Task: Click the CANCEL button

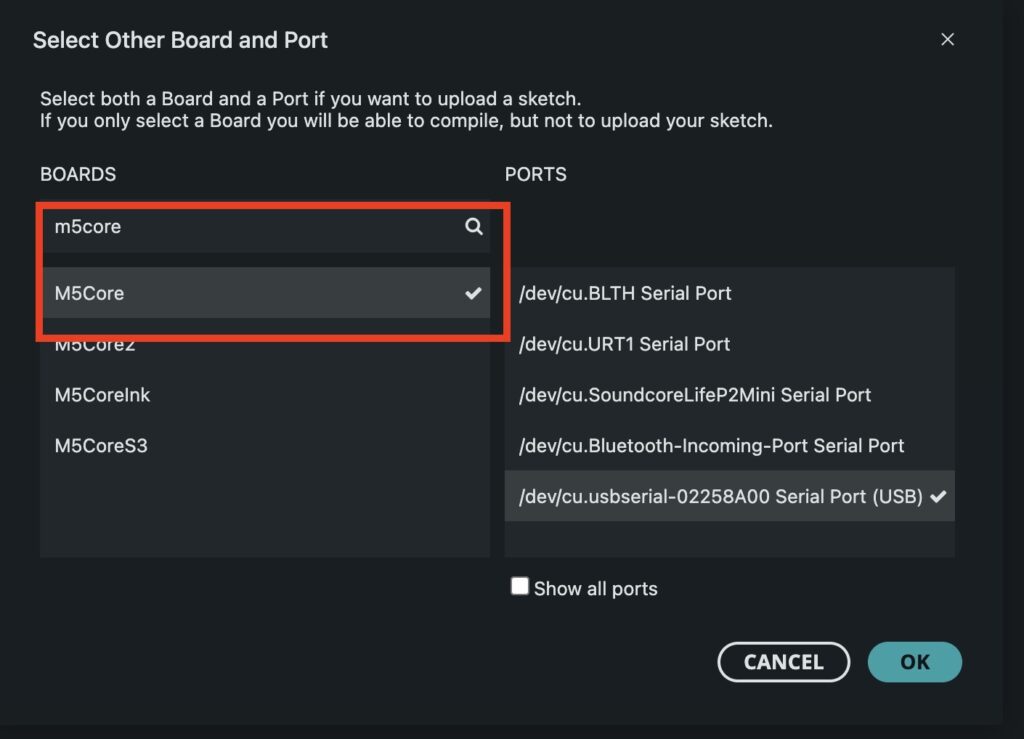Action: [784, 662]
